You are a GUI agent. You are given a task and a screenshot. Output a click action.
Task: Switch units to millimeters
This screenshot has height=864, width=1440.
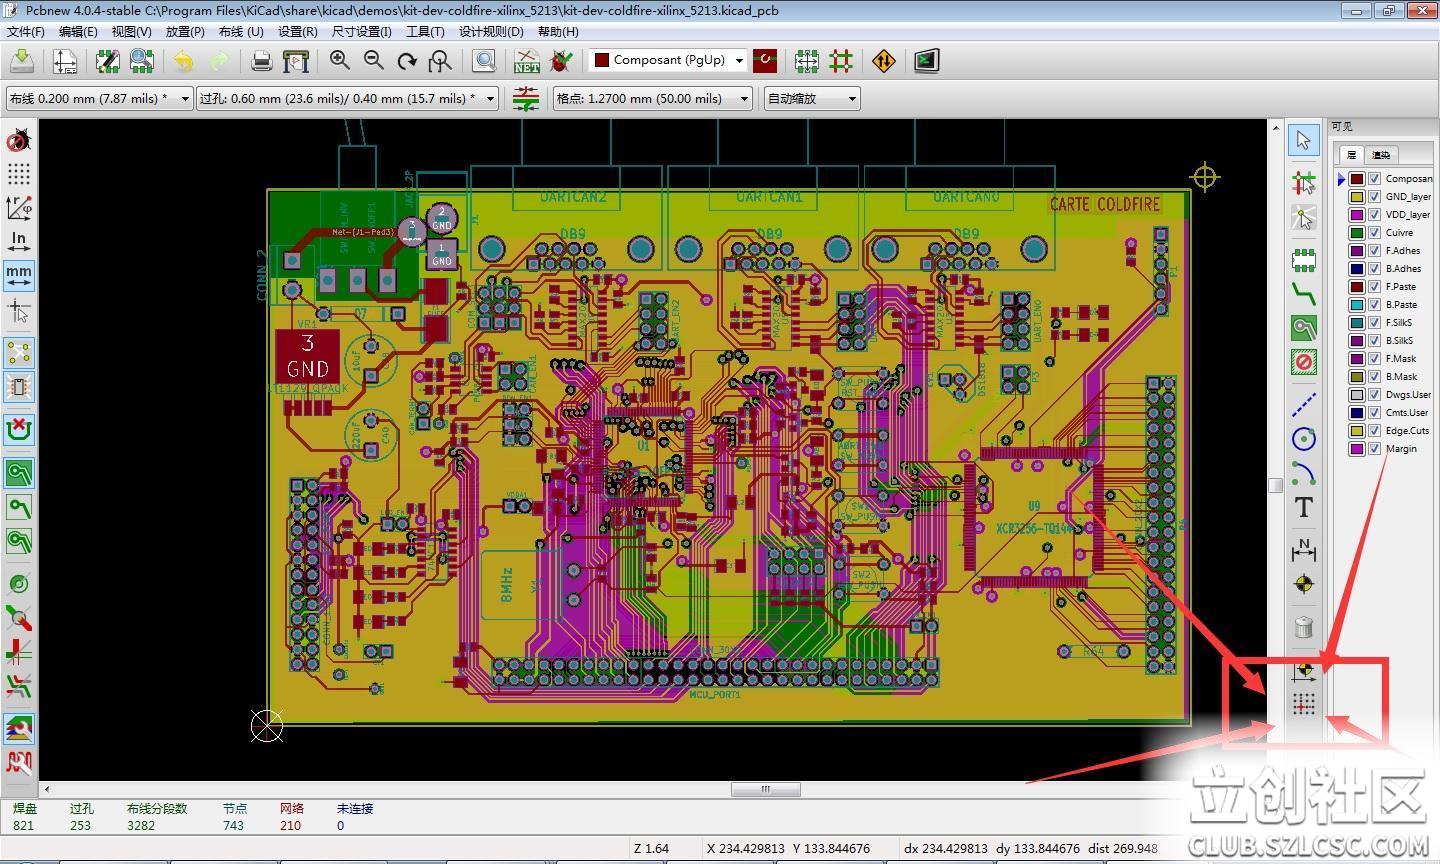(19, 275)
